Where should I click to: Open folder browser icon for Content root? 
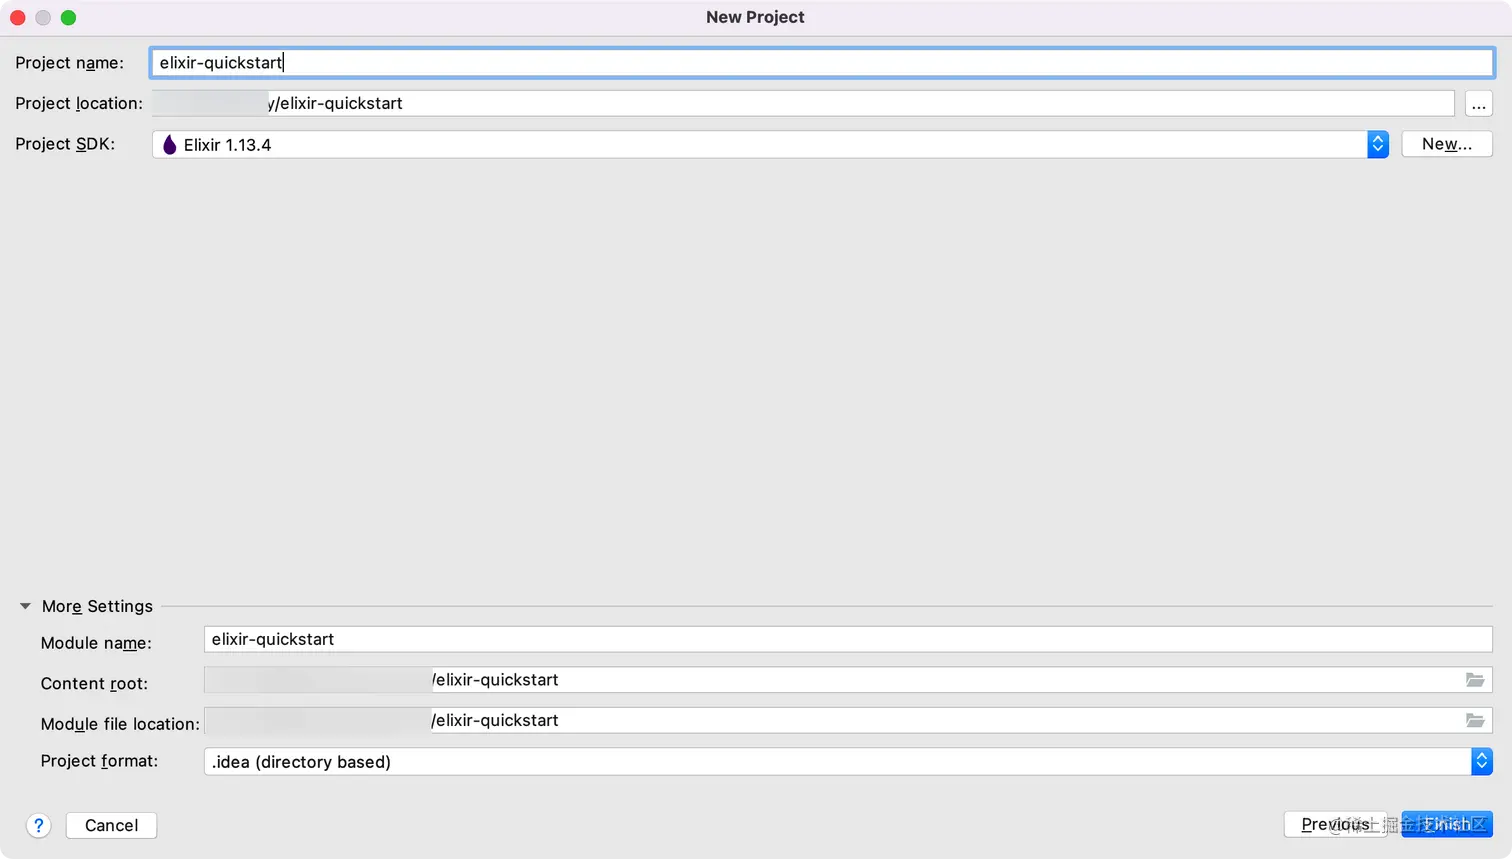tap(1475, 680)
